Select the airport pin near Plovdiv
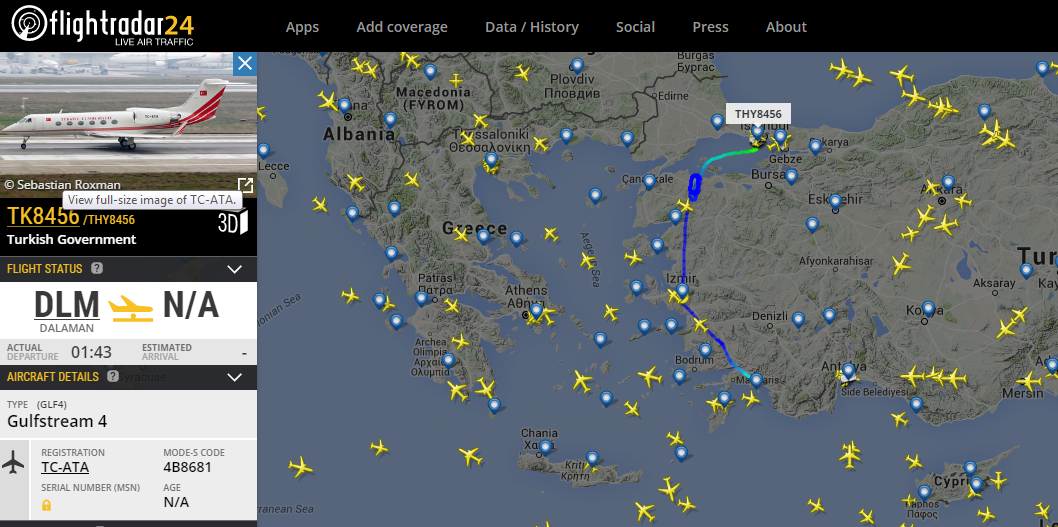 click(x=577, y=65)
